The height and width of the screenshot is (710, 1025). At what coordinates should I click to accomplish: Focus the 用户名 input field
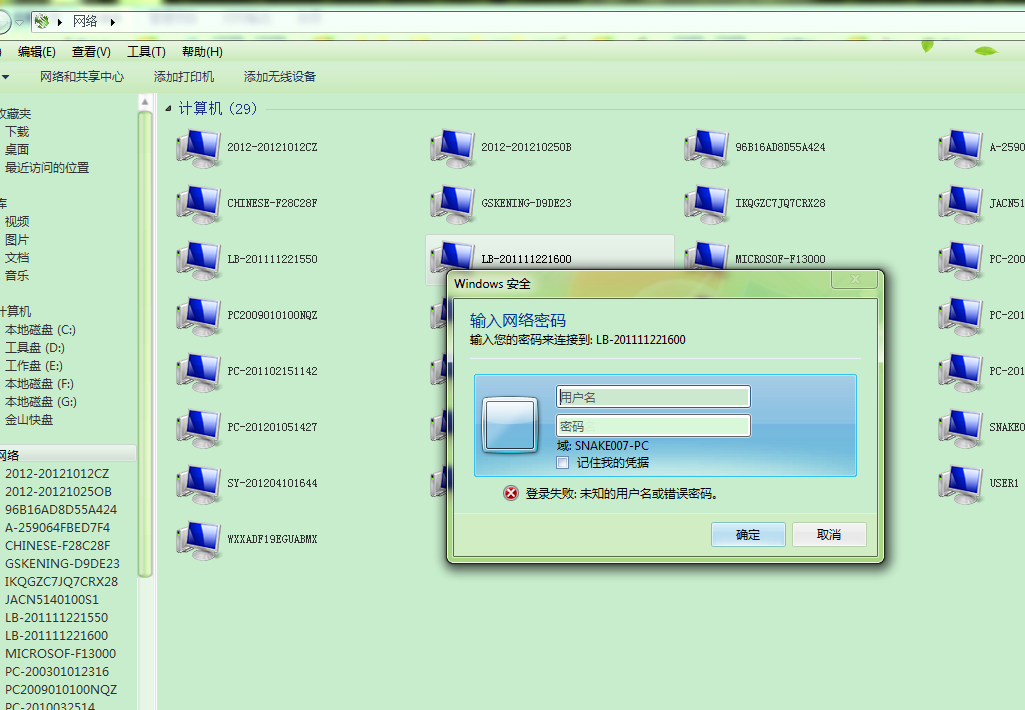tap(653, 397)
